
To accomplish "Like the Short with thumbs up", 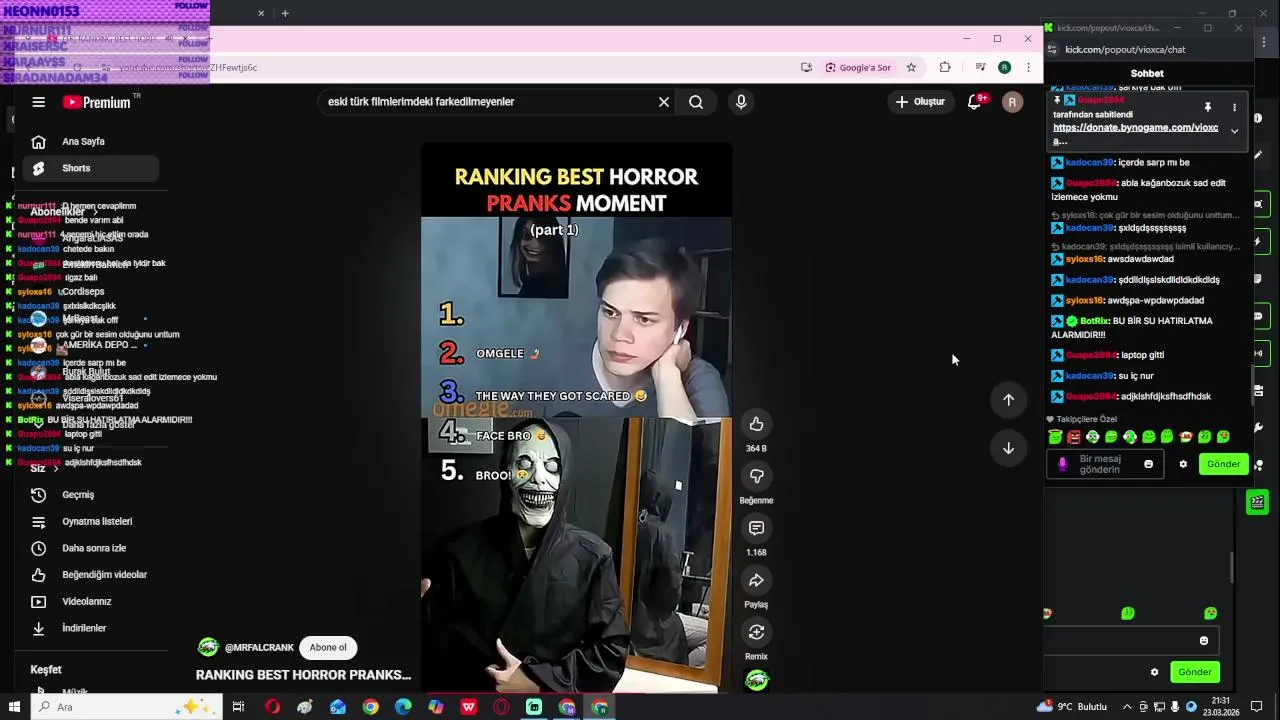I will tap(756, 424).
